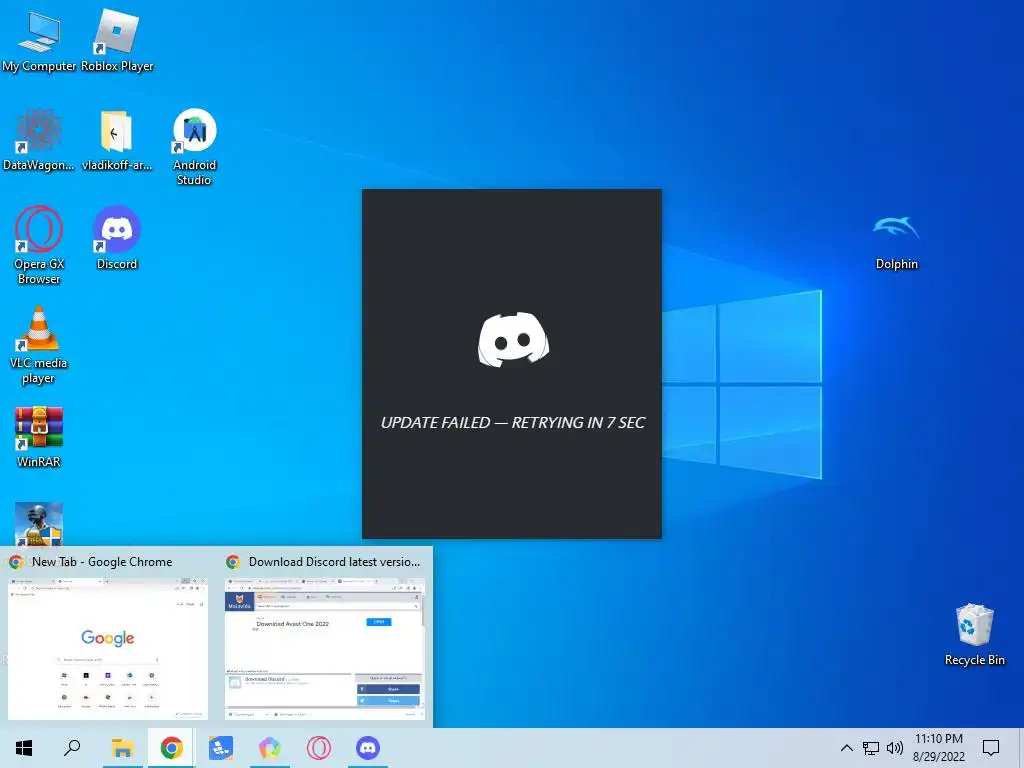The width and height of the screenshot is (1024, 768).
Task: Select the vladikoff-ar folder icon
Action: pos(116,140)
